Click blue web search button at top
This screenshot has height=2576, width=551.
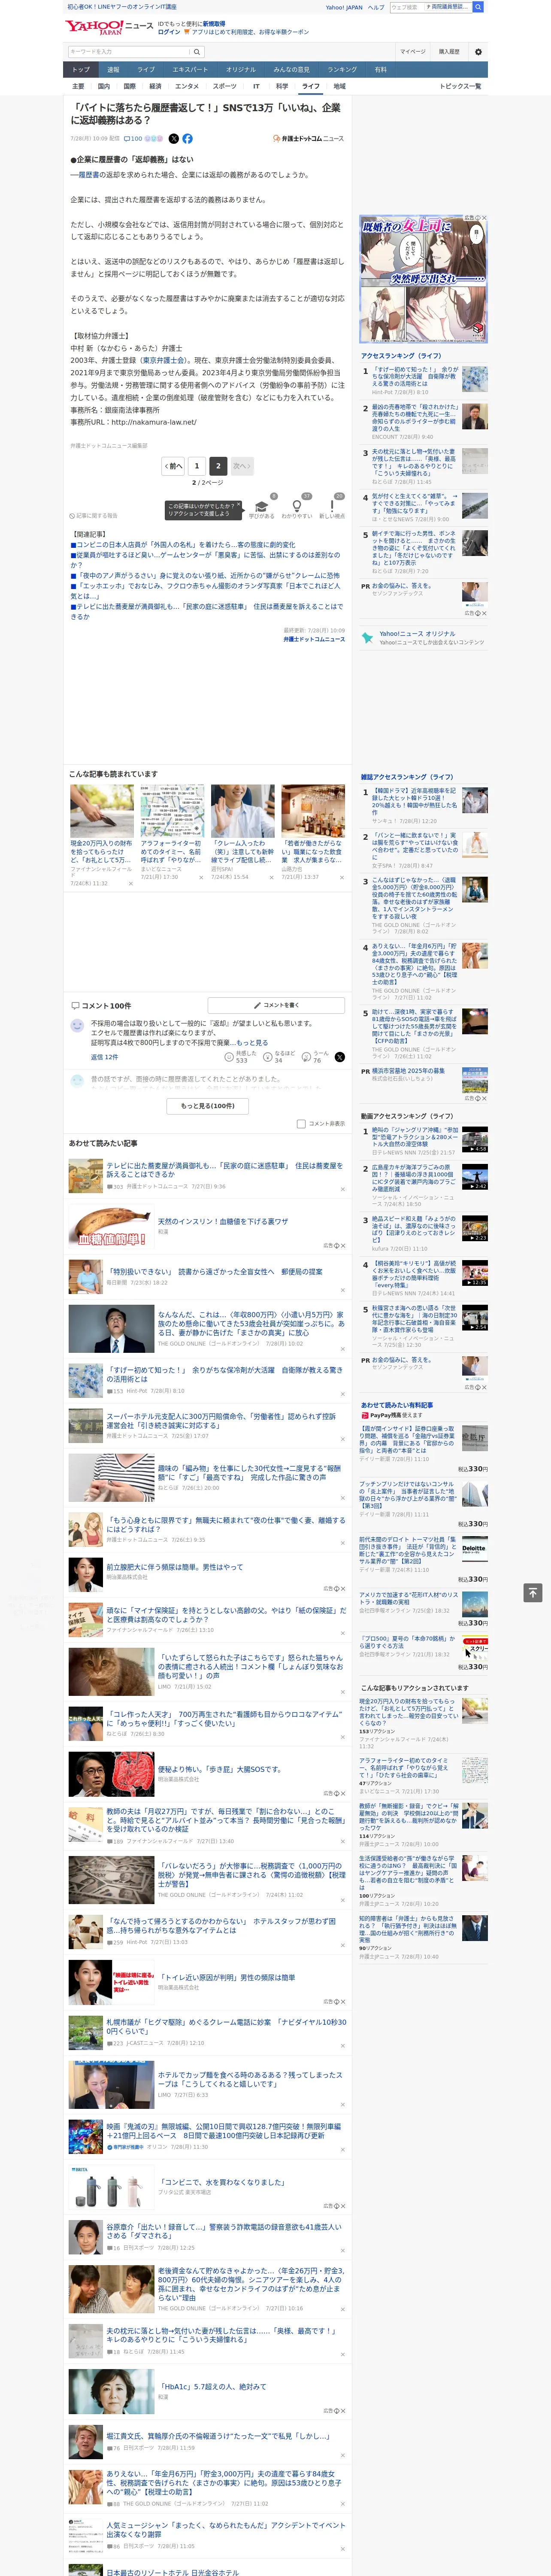[x=478, y=7]
